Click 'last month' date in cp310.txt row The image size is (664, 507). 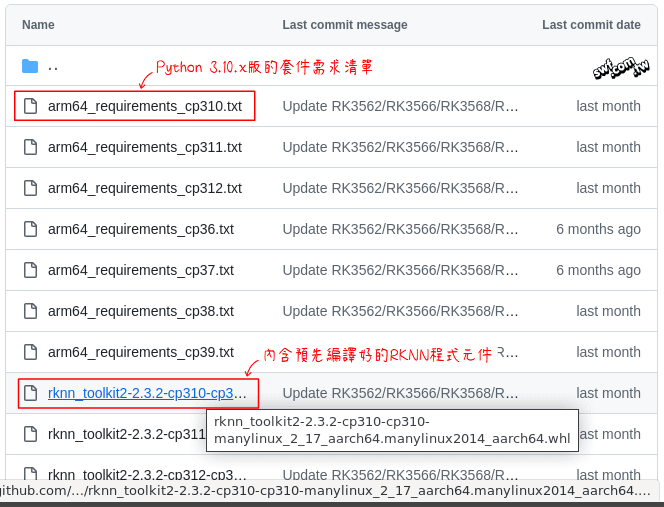point(608,106)
